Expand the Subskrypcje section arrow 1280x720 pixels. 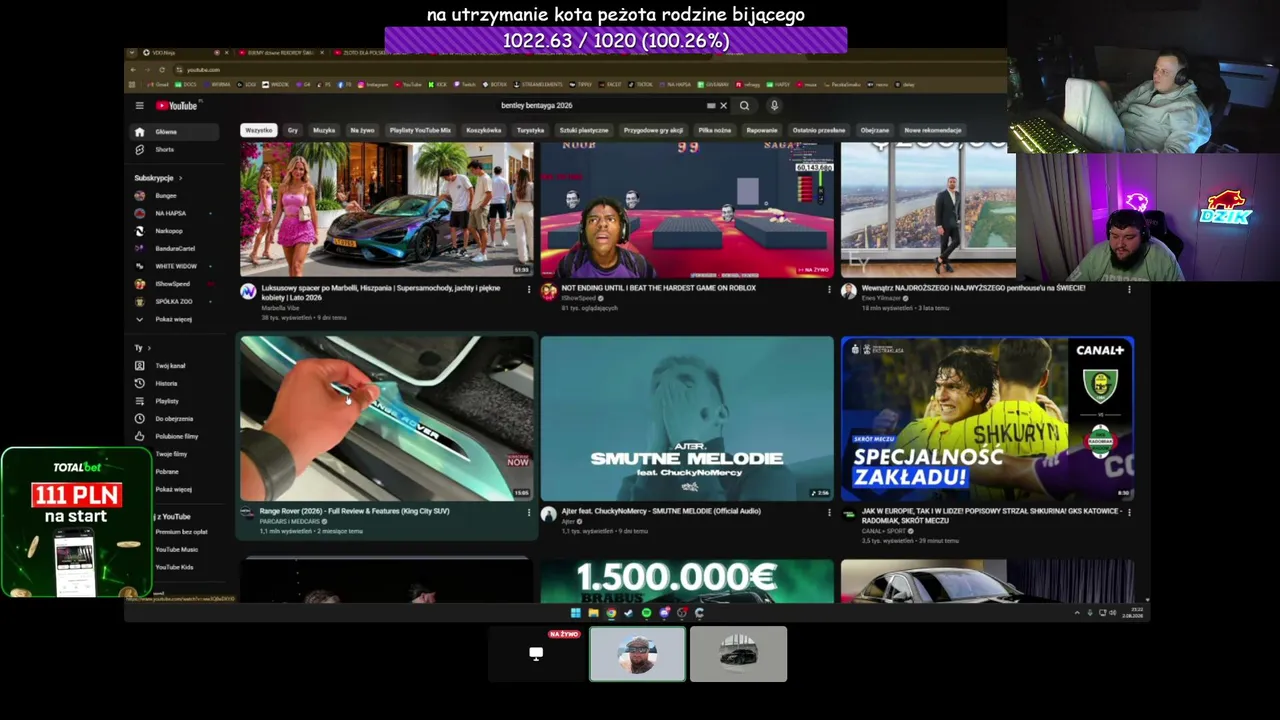(180, 178)
